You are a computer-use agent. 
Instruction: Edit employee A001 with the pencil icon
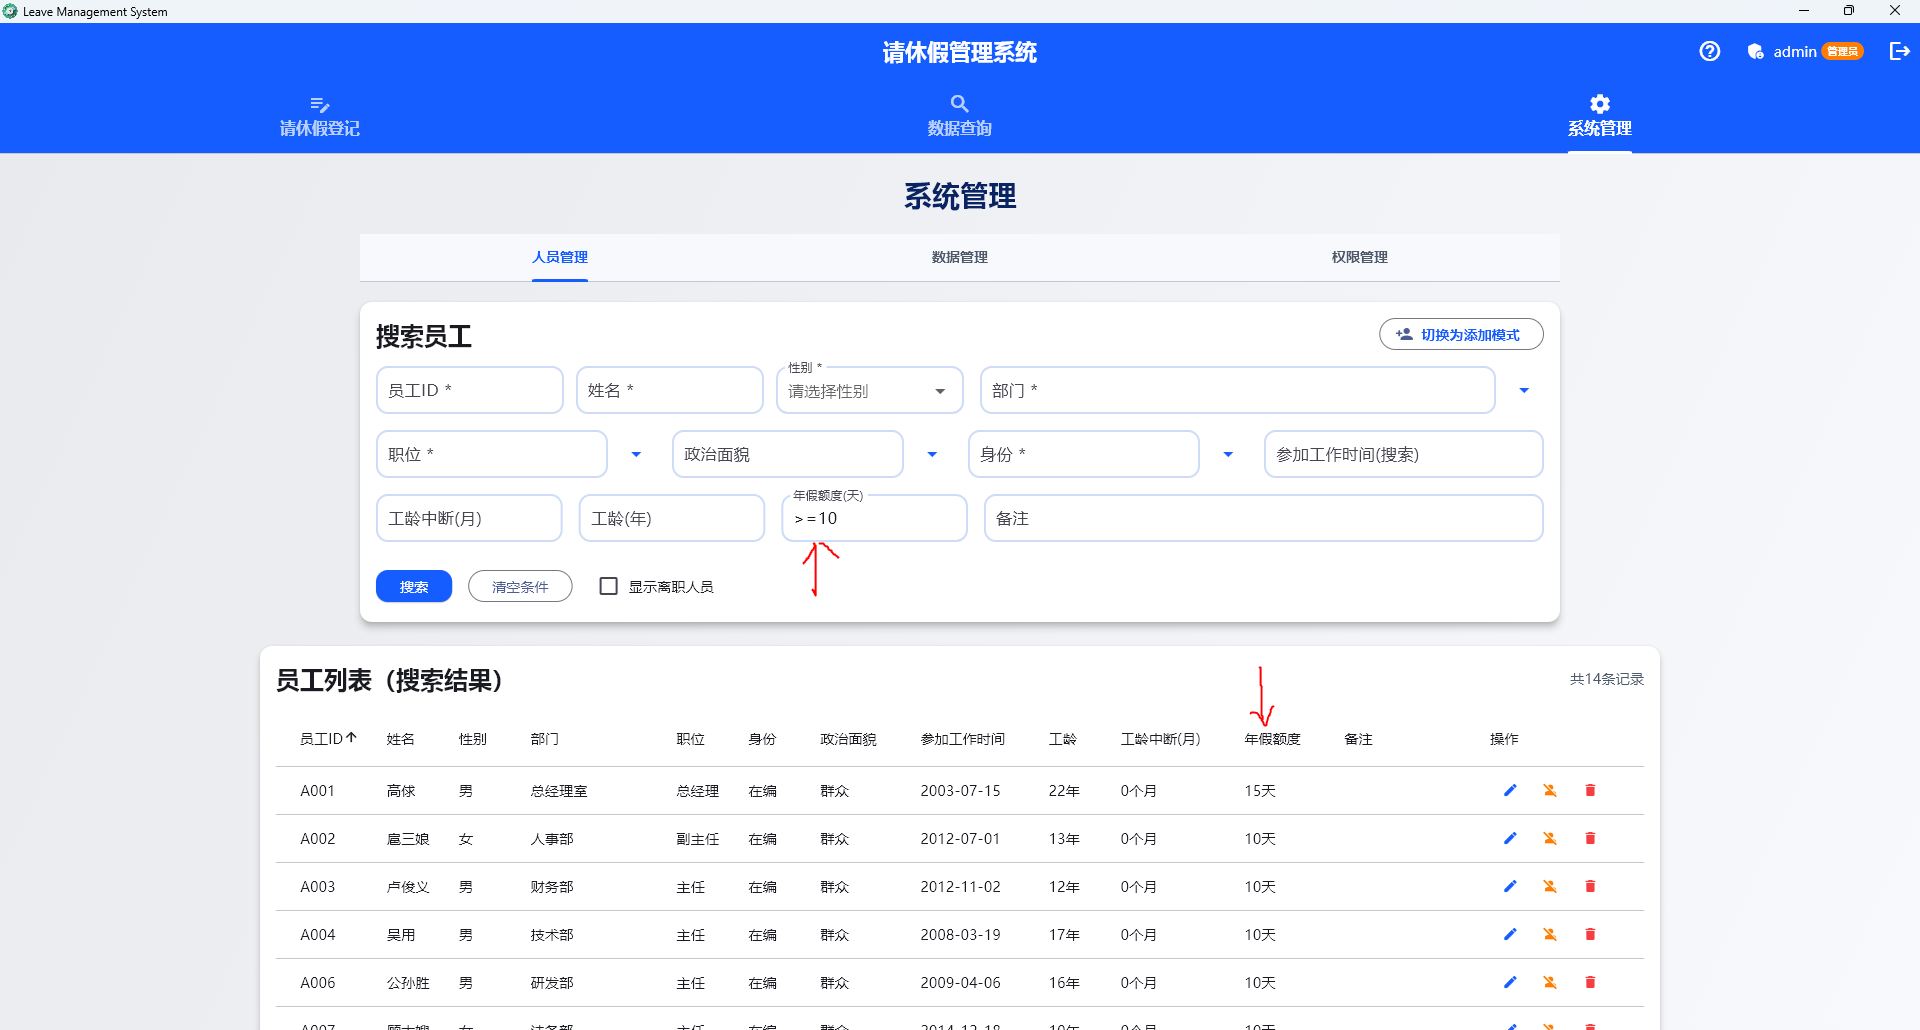pos(1510,790)
